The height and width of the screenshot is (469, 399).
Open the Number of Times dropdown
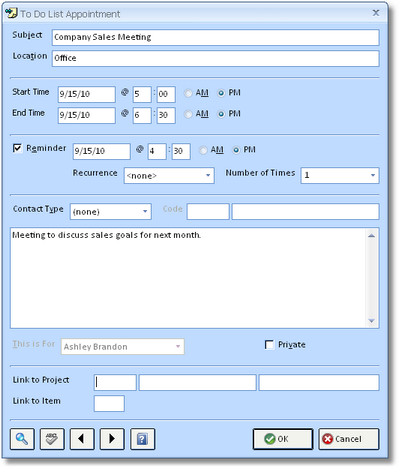pos(340,175)
